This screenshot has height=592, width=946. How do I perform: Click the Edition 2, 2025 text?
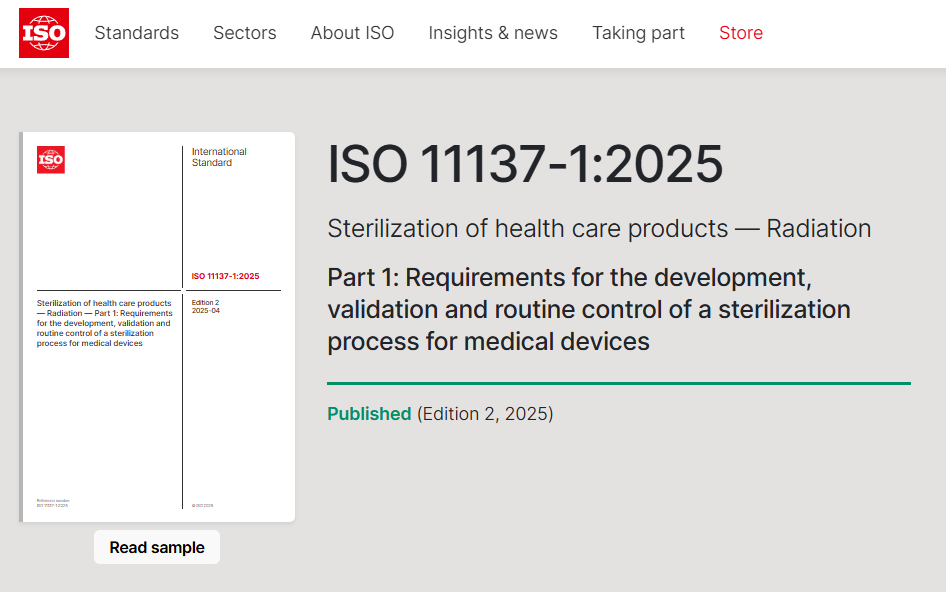(x=485, y=414)
